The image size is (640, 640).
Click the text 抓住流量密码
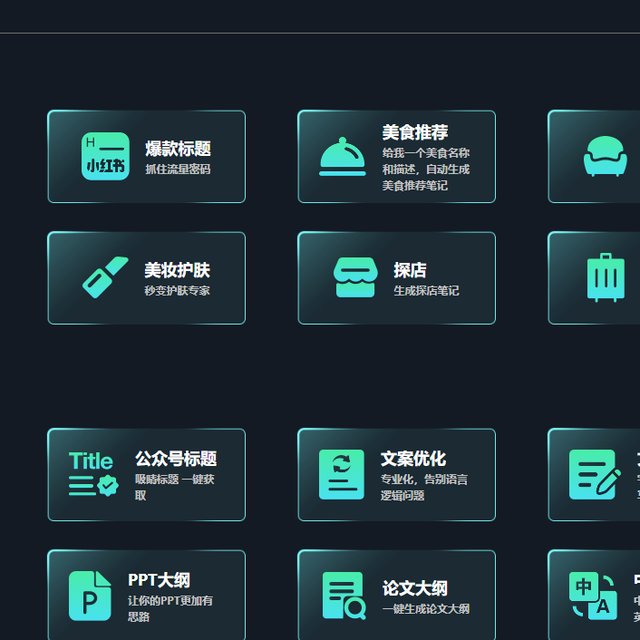[178, 169]
